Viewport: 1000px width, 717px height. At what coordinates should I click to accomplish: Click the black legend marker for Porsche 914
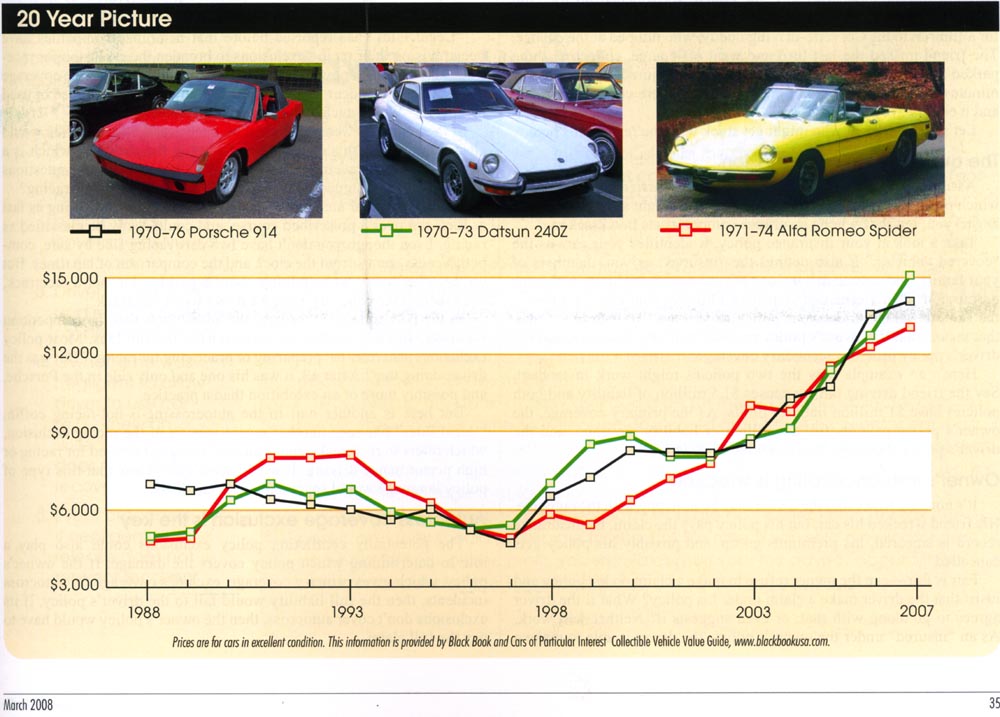pos(95,231)
